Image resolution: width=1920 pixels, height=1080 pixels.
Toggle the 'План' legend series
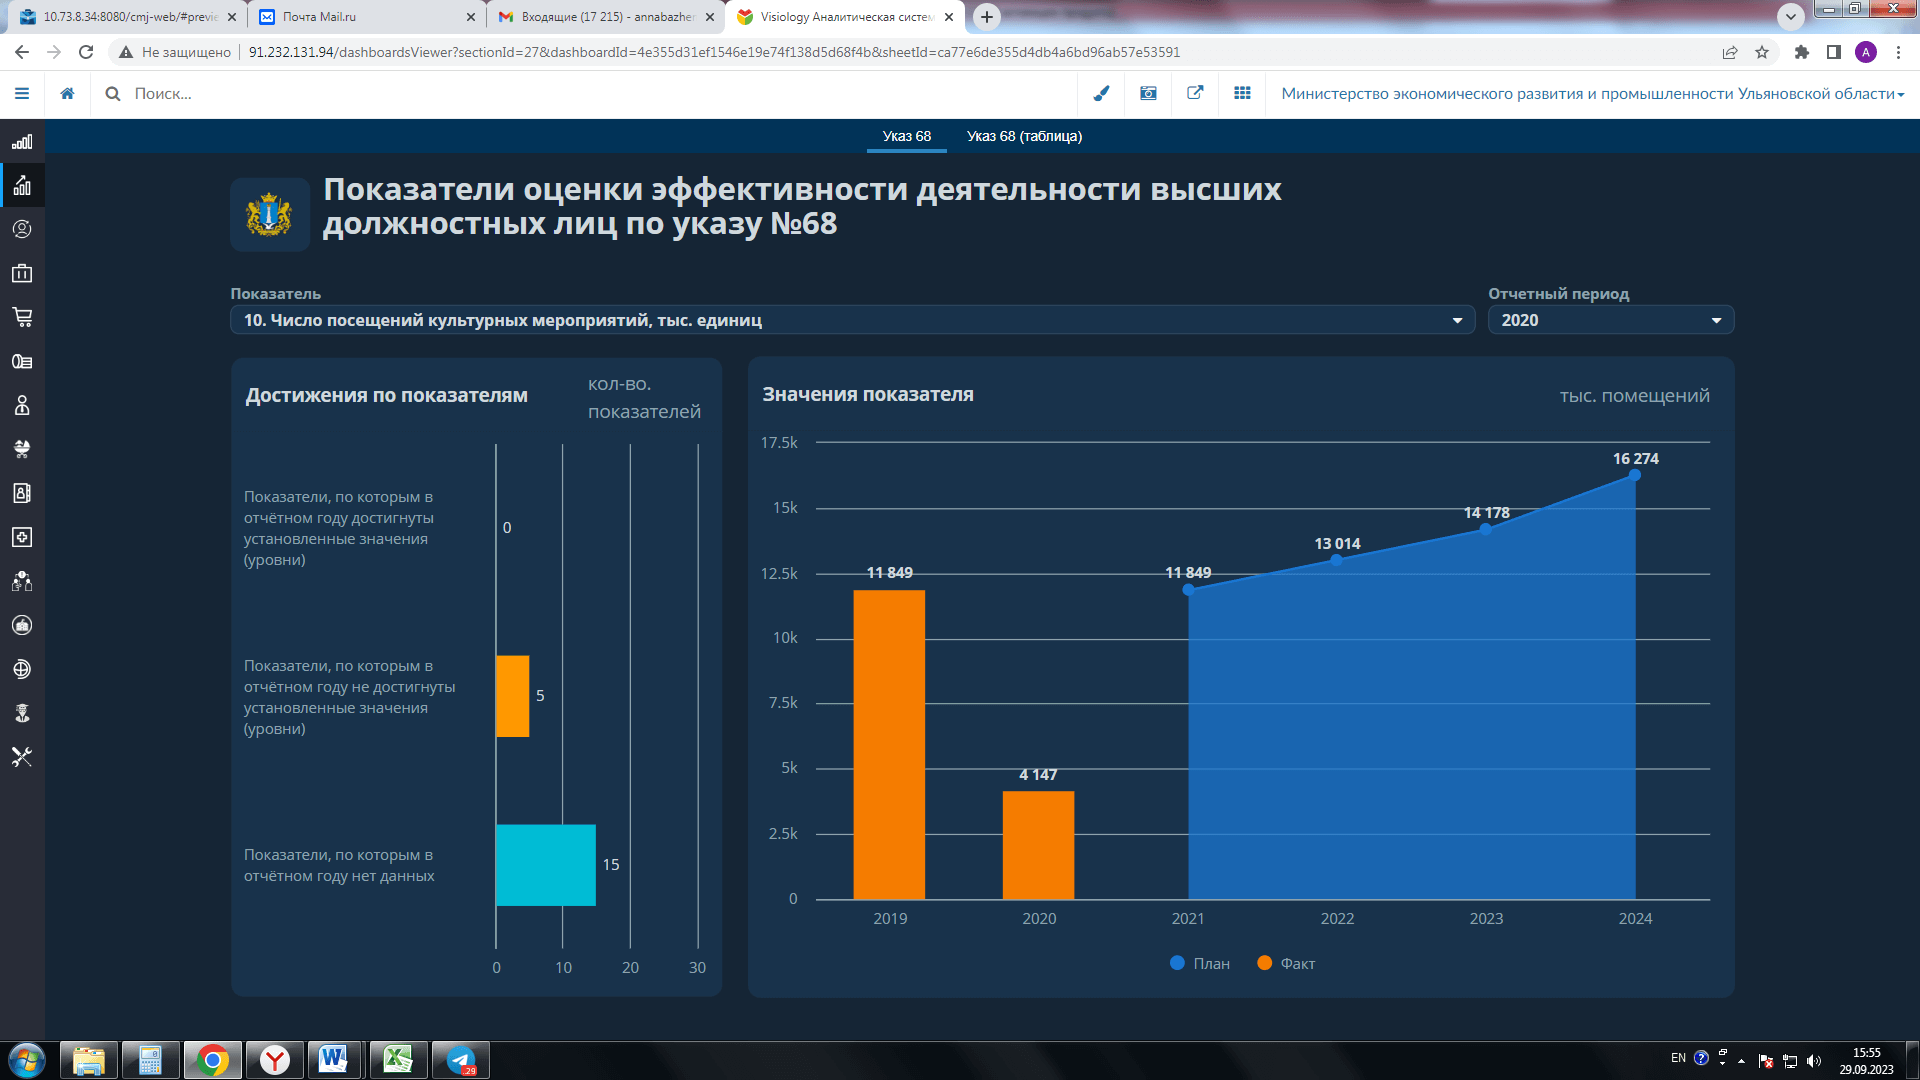click(x=1200, y=963)
